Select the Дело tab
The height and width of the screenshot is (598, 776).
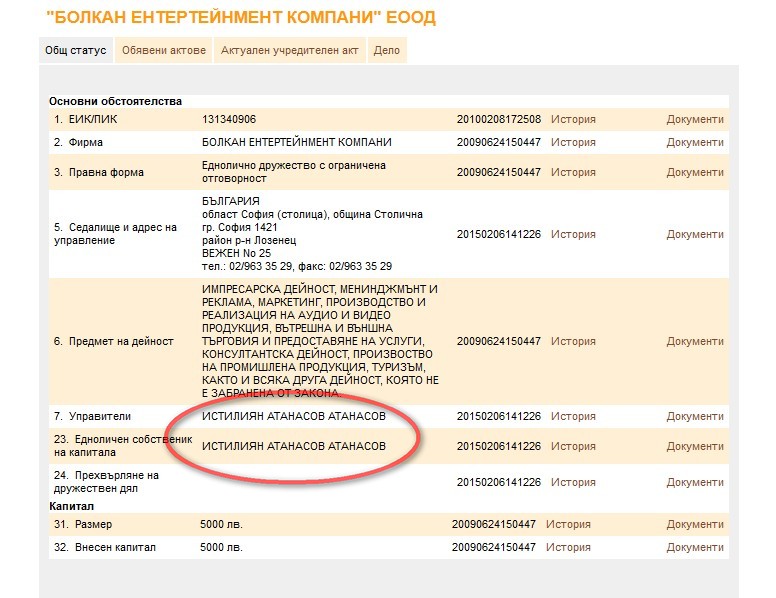386,50
